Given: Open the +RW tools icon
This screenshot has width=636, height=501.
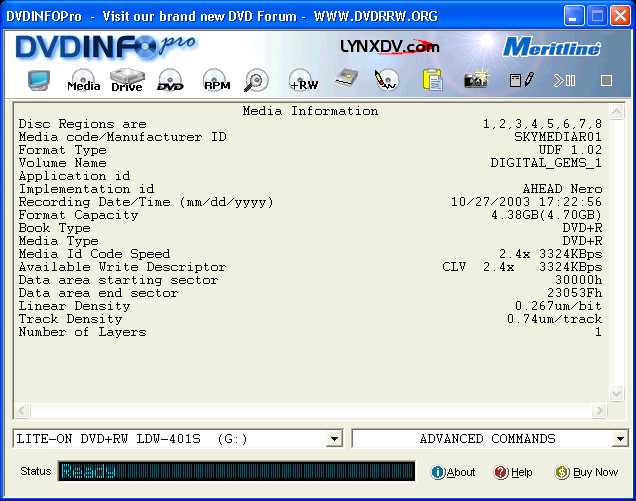Looking at the screenshot, I should point(303,80).
